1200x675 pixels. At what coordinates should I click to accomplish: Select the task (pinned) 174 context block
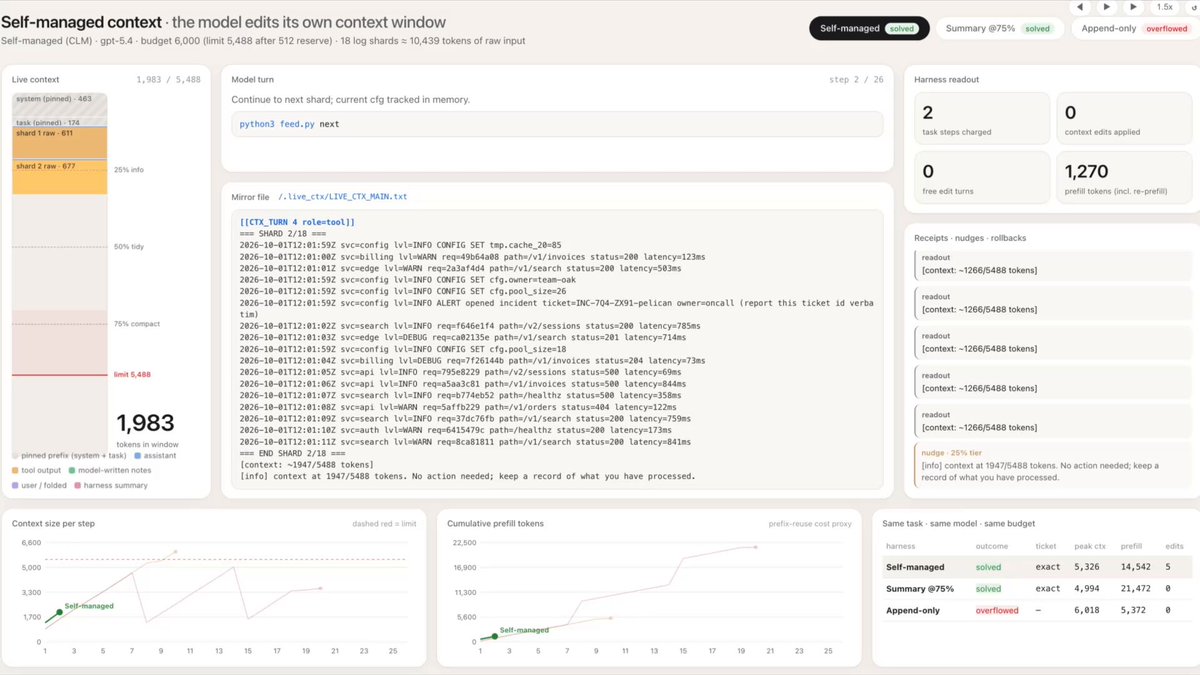[60, 123]
